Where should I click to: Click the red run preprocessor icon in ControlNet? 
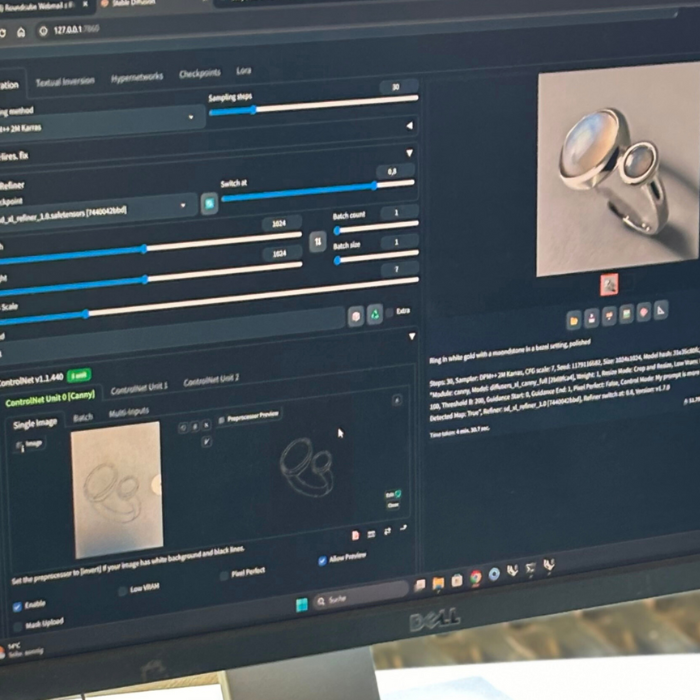click(x=356, y=535)
